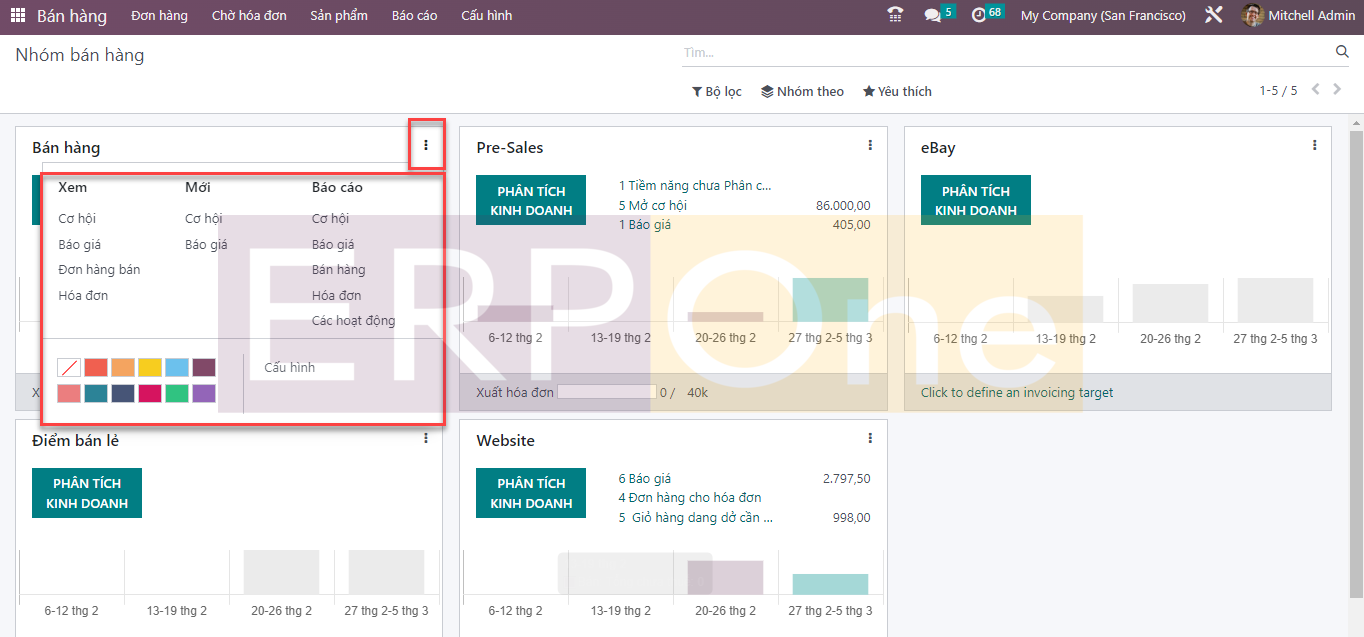The image size is (1364, 637).
Task: Open the three-dot menu on Website card
Action: tap(870, 438)
